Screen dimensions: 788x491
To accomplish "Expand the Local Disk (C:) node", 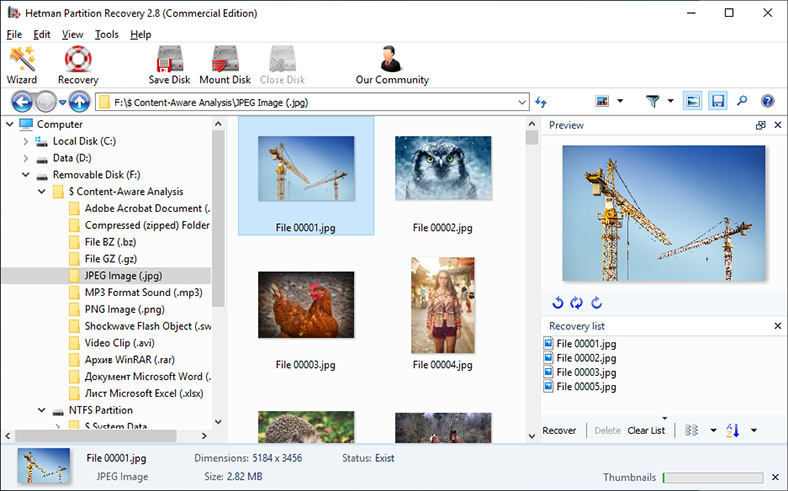I will [x=26, y=142].
